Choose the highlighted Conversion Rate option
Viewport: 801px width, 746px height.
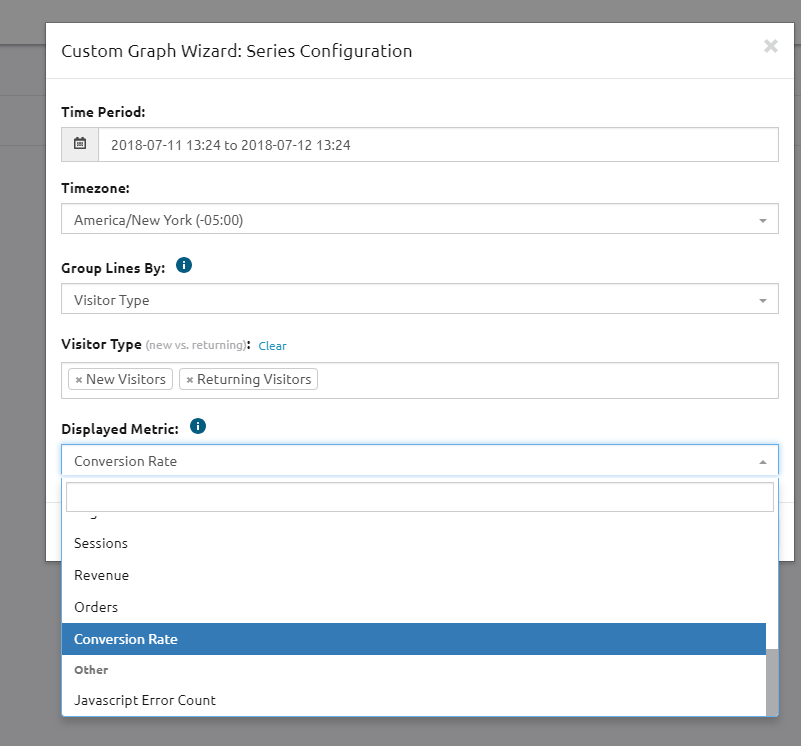(x=414, y=639)
